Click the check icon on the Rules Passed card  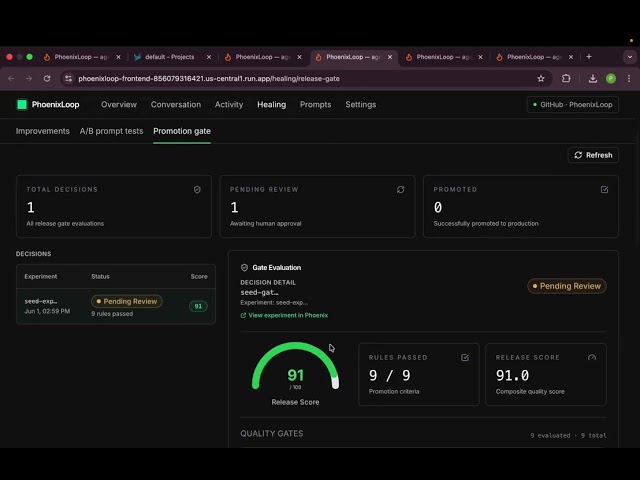coord(465,358)
